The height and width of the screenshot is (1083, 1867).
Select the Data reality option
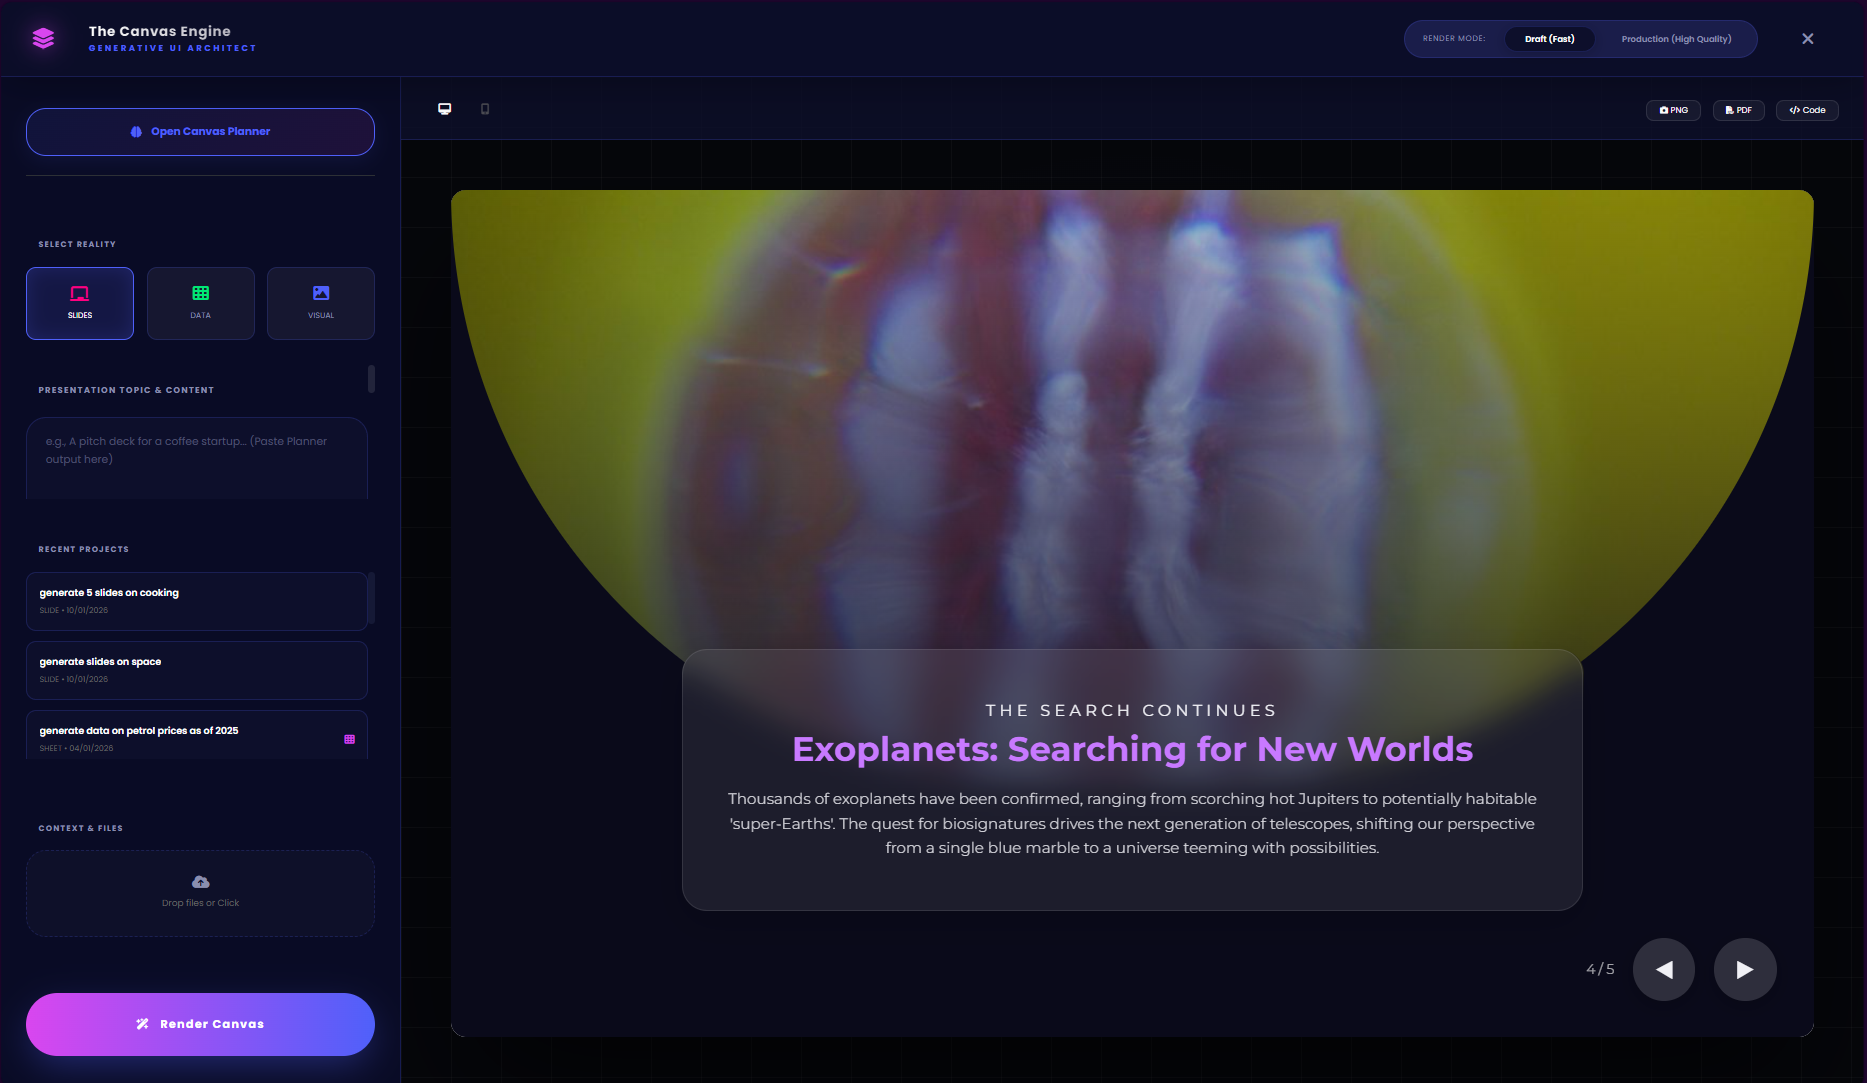pos(200,303)
